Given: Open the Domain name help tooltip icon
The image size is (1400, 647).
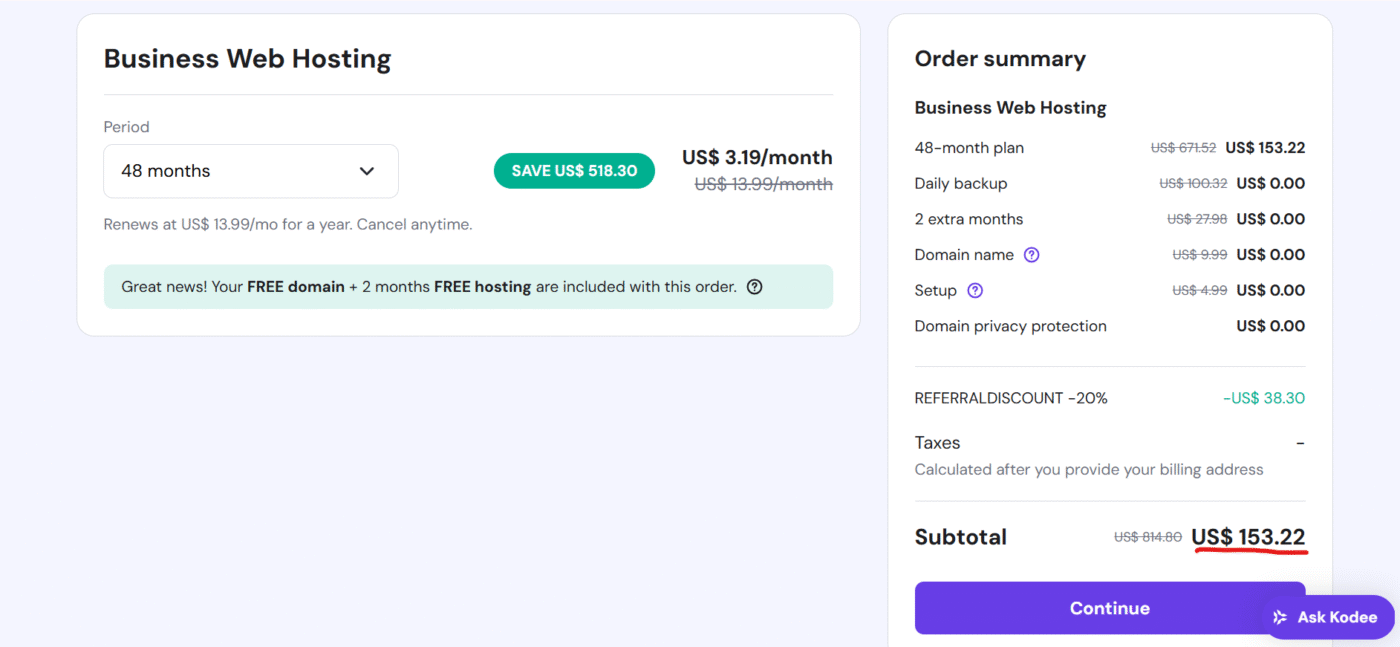Looking at the screenshot, I should 1031,255.
